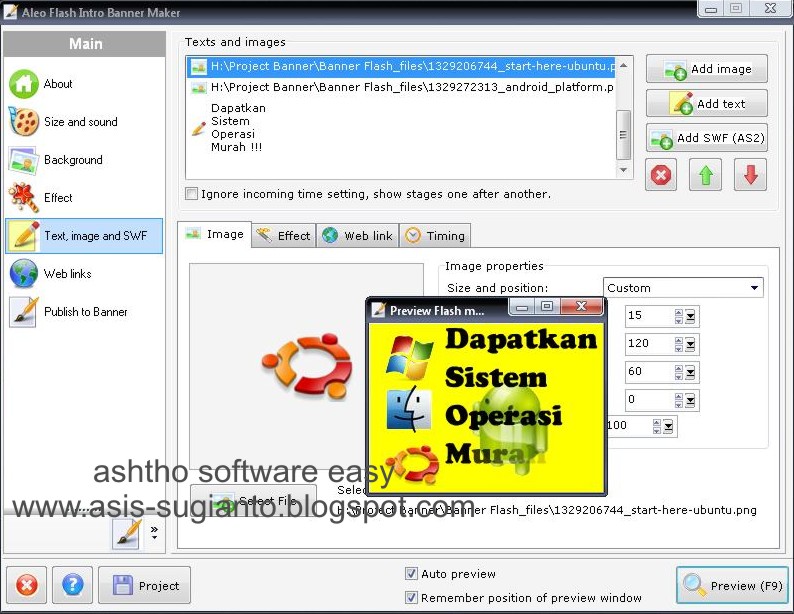Viewport: 794px width, 614px height.
Task: Click the field showing value 60
Action: 649,372
